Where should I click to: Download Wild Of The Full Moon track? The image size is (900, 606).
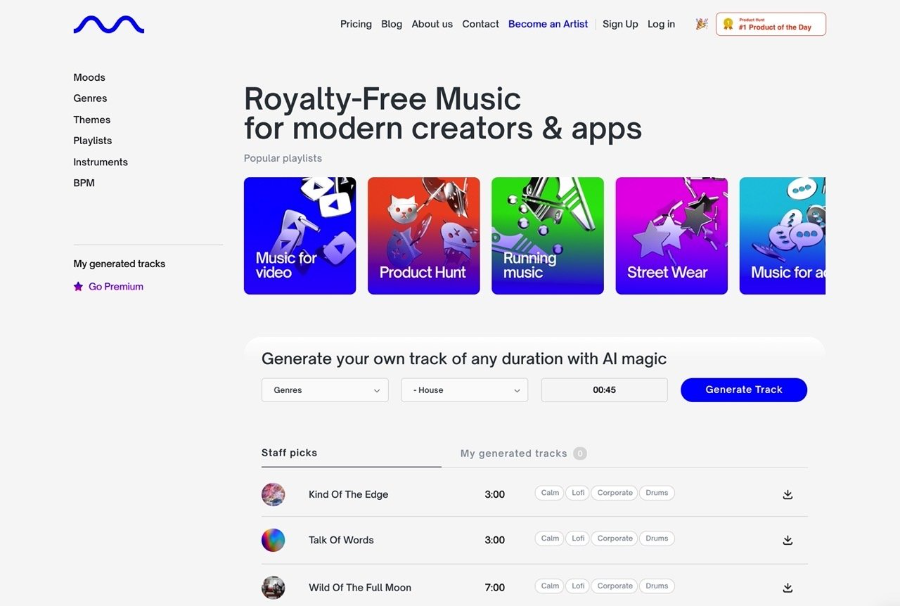tap(788, 588)
